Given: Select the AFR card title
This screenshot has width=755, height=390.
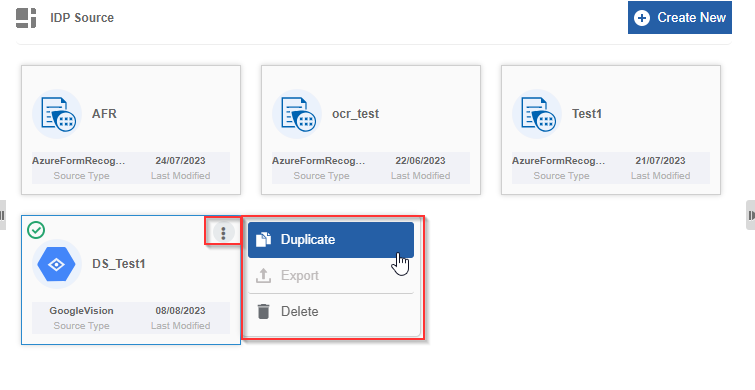Looking at the screenshot, I should pos(104,114).
